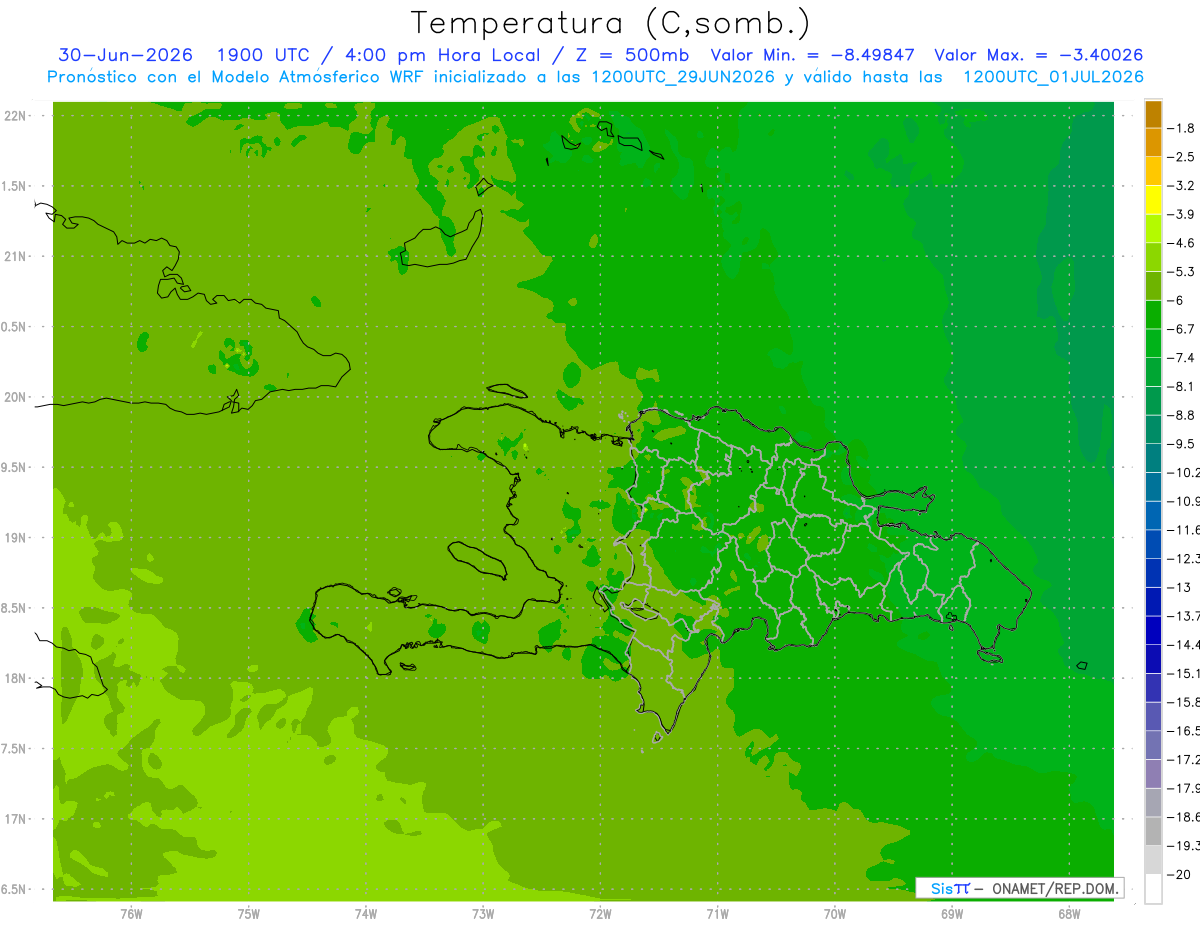Viewport: 1200px width, 927px height.
Task: Click the '19N' latitude label
Action: coord(15,538)
